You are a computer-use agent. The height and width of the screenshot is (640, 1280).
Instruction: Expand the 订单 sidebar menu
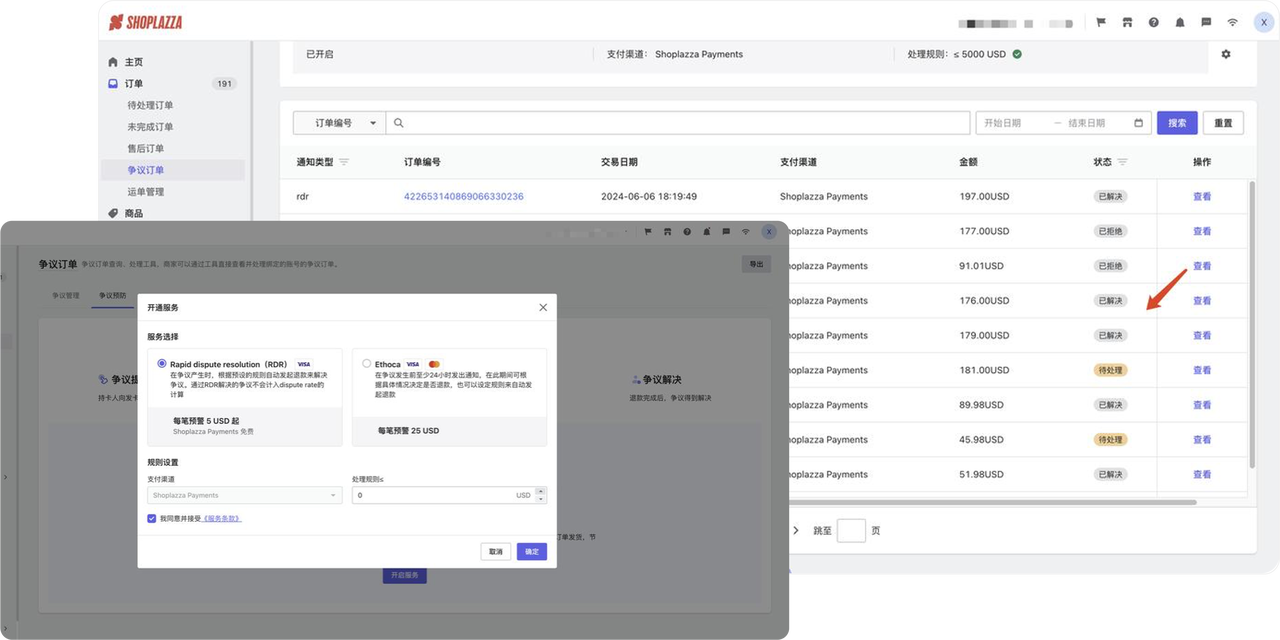click(133, 83)
